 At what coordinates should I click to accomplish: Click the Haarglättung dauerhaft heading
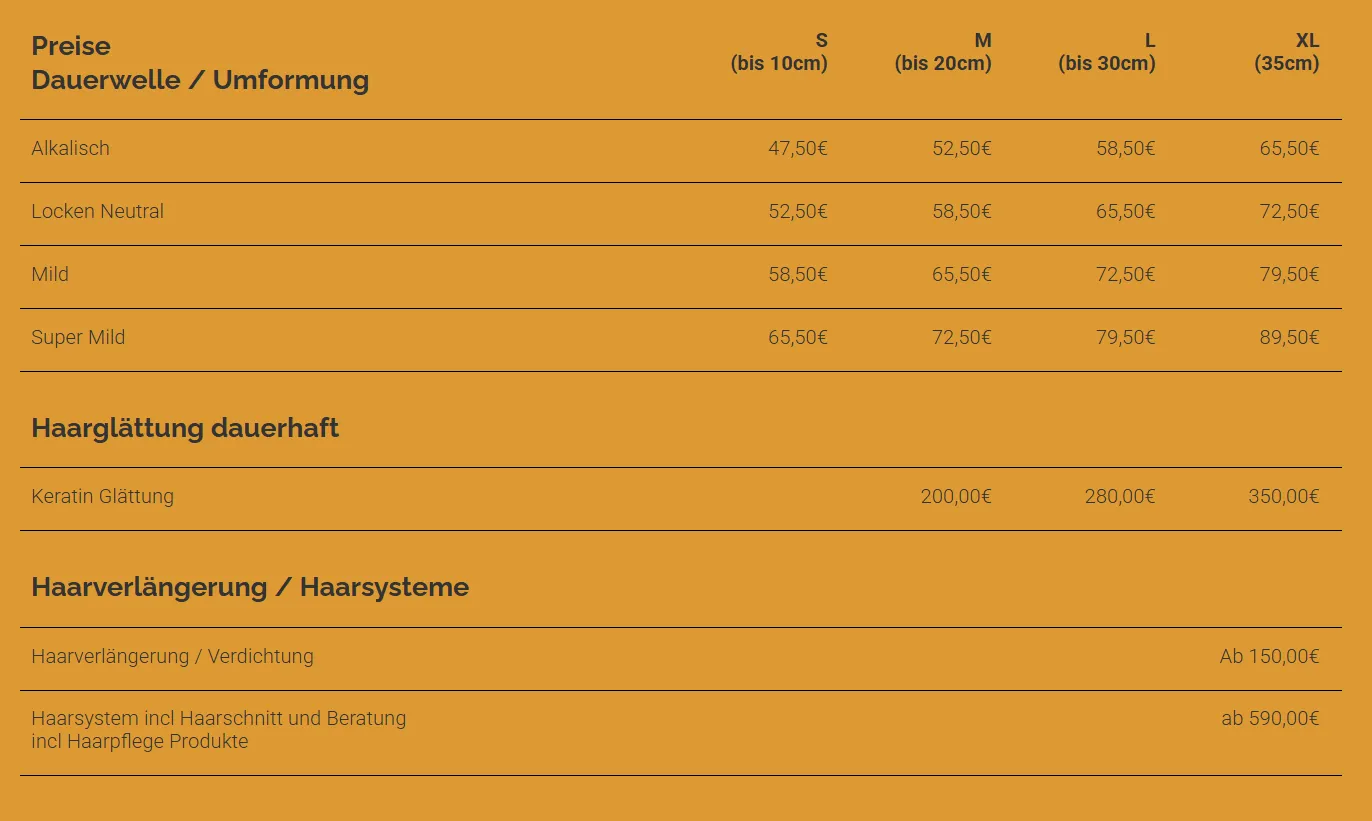coord(185,428)
